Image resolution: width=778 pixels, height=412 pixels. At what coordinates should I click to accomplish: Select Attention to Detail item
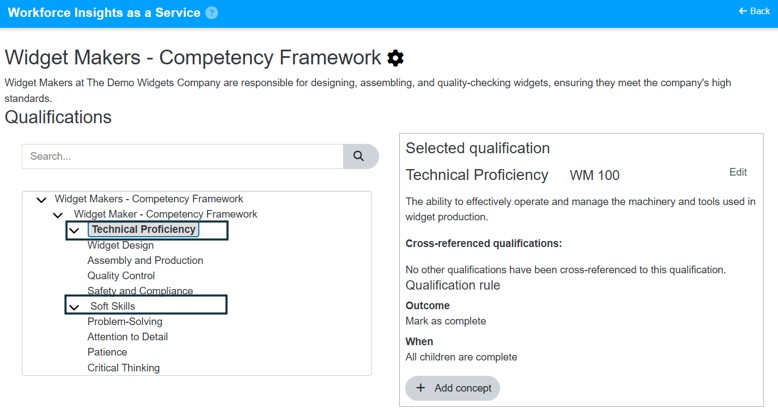(x=128, y=337)
